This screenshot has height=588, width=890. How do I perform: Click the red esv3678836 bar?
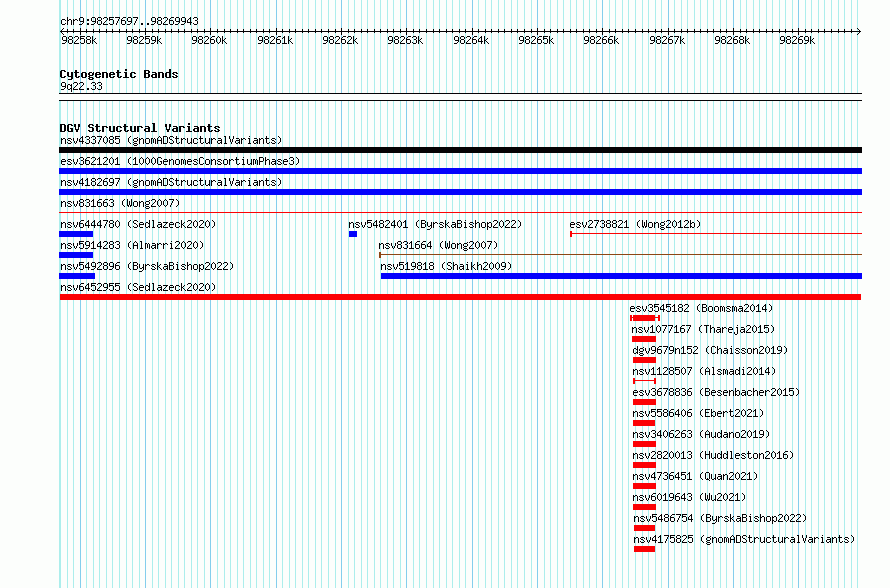tap(644, 402)
